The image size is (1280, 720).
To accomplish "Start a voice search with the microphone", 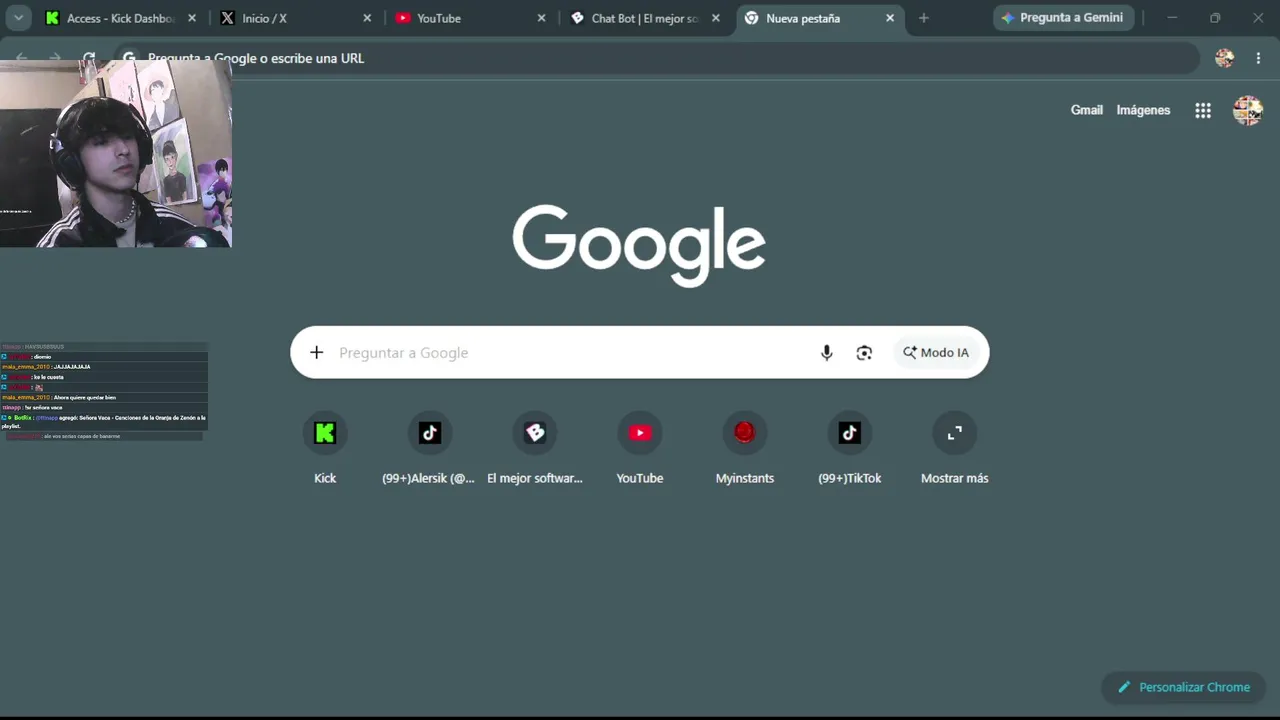I will (827, 353).
